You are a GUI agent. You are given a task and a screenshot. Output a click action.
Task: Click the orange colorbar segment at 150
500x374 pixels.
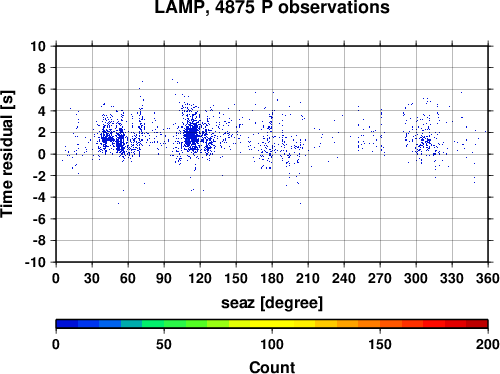380,324
